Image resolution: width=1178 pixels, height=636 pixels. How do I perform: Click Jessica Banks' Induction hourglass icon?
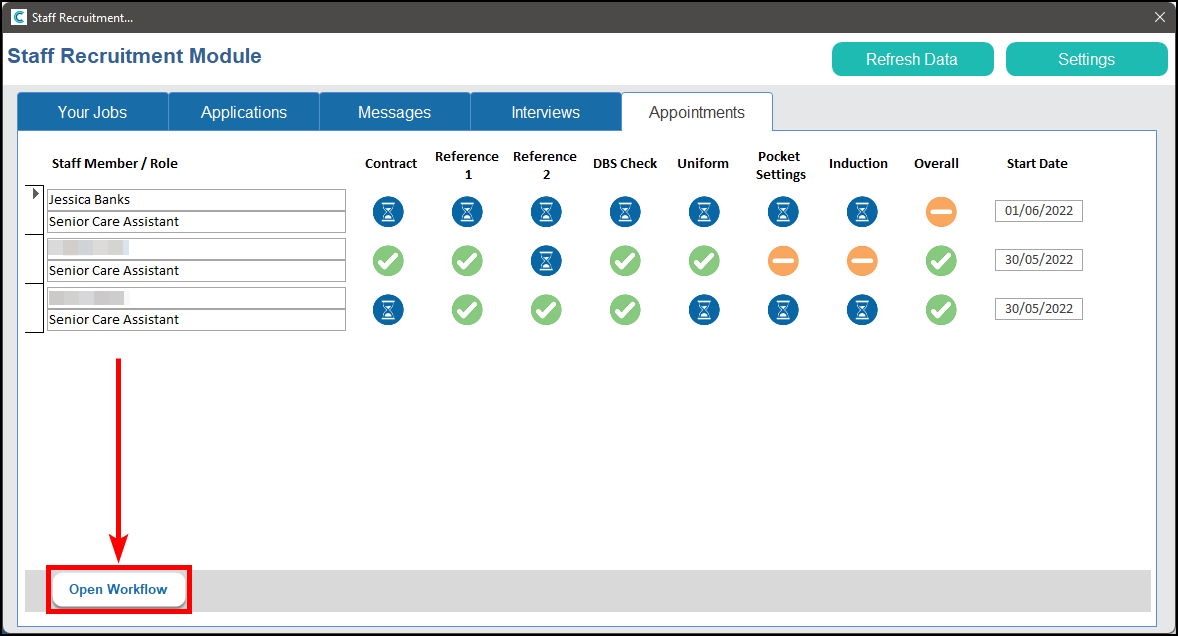click(862, 211)
